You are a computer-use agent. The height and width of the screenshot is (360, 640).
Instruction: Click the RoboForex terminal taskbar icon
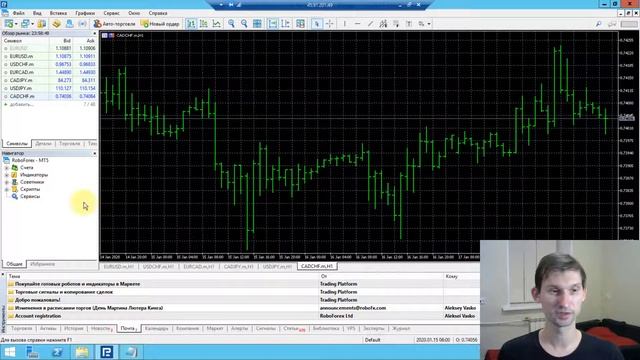click(x=107, y=352)
